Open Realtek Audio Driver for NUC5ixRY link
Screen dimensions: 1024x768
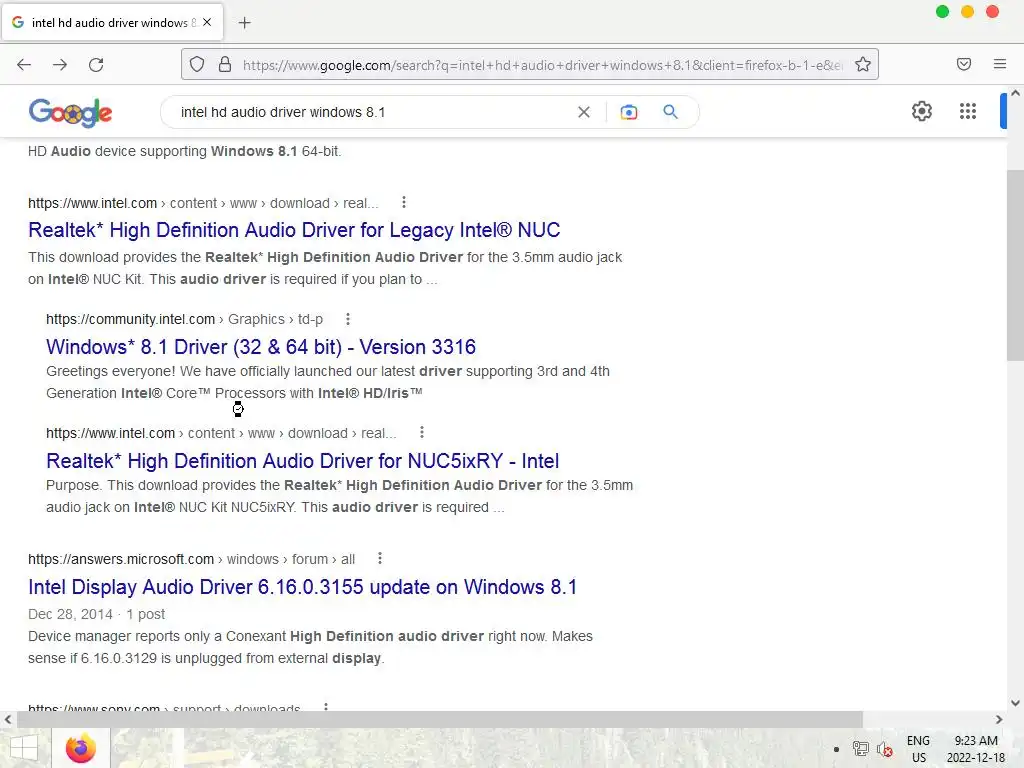click(302, 461)
